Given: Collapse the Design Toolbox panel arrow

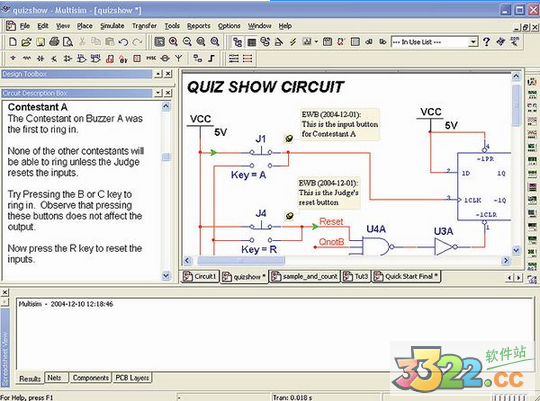Looking at the screenshot, I should [x=158, y=74].
